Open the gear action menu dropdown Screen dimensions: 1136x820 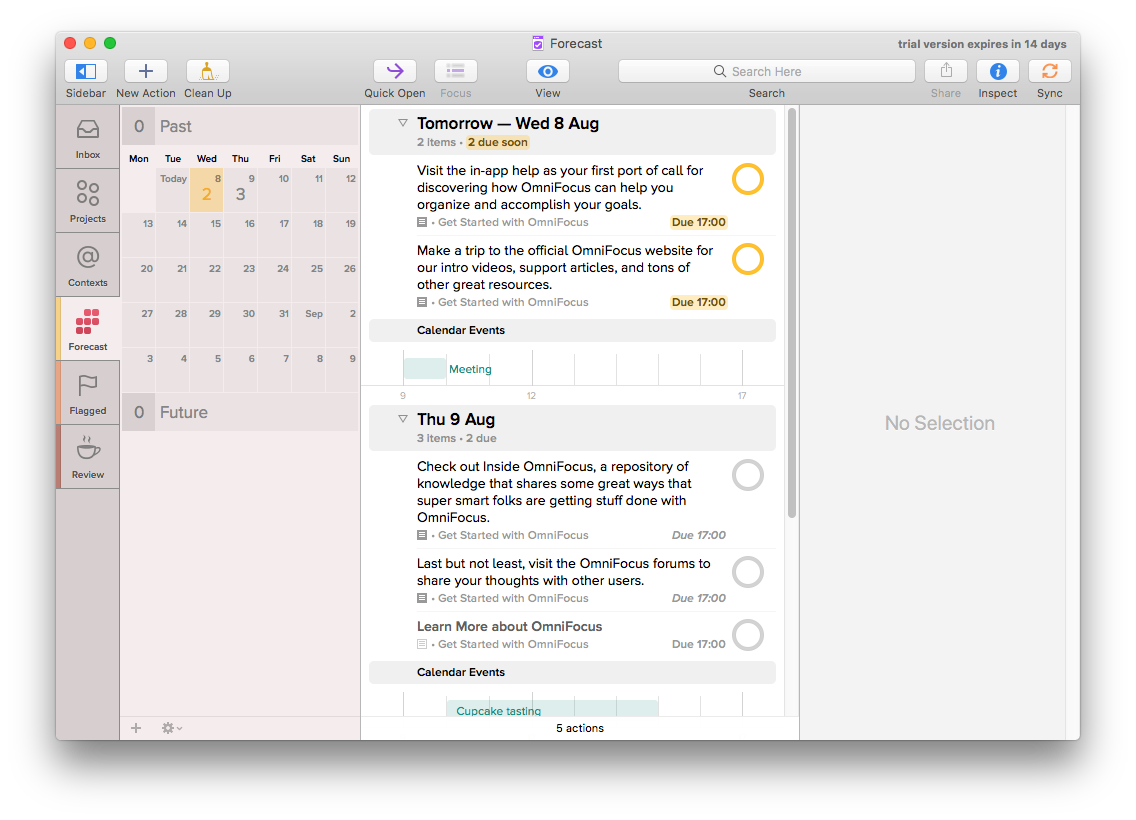(x=172, y=729)
